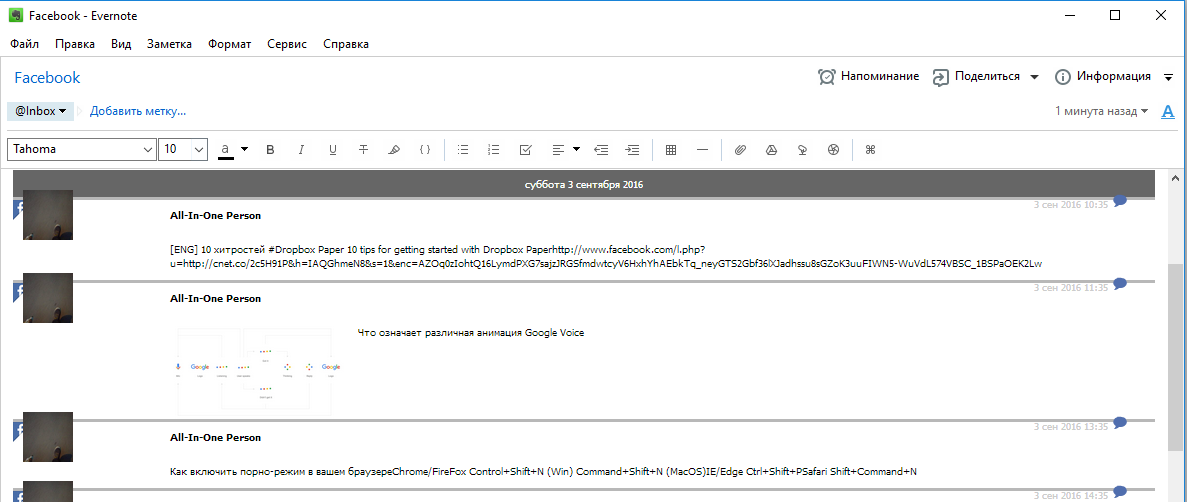Toggle the formatting toolbar with underlined A icon
Viewport: 1187px width, 502px height.
(x=1168, y=111)
